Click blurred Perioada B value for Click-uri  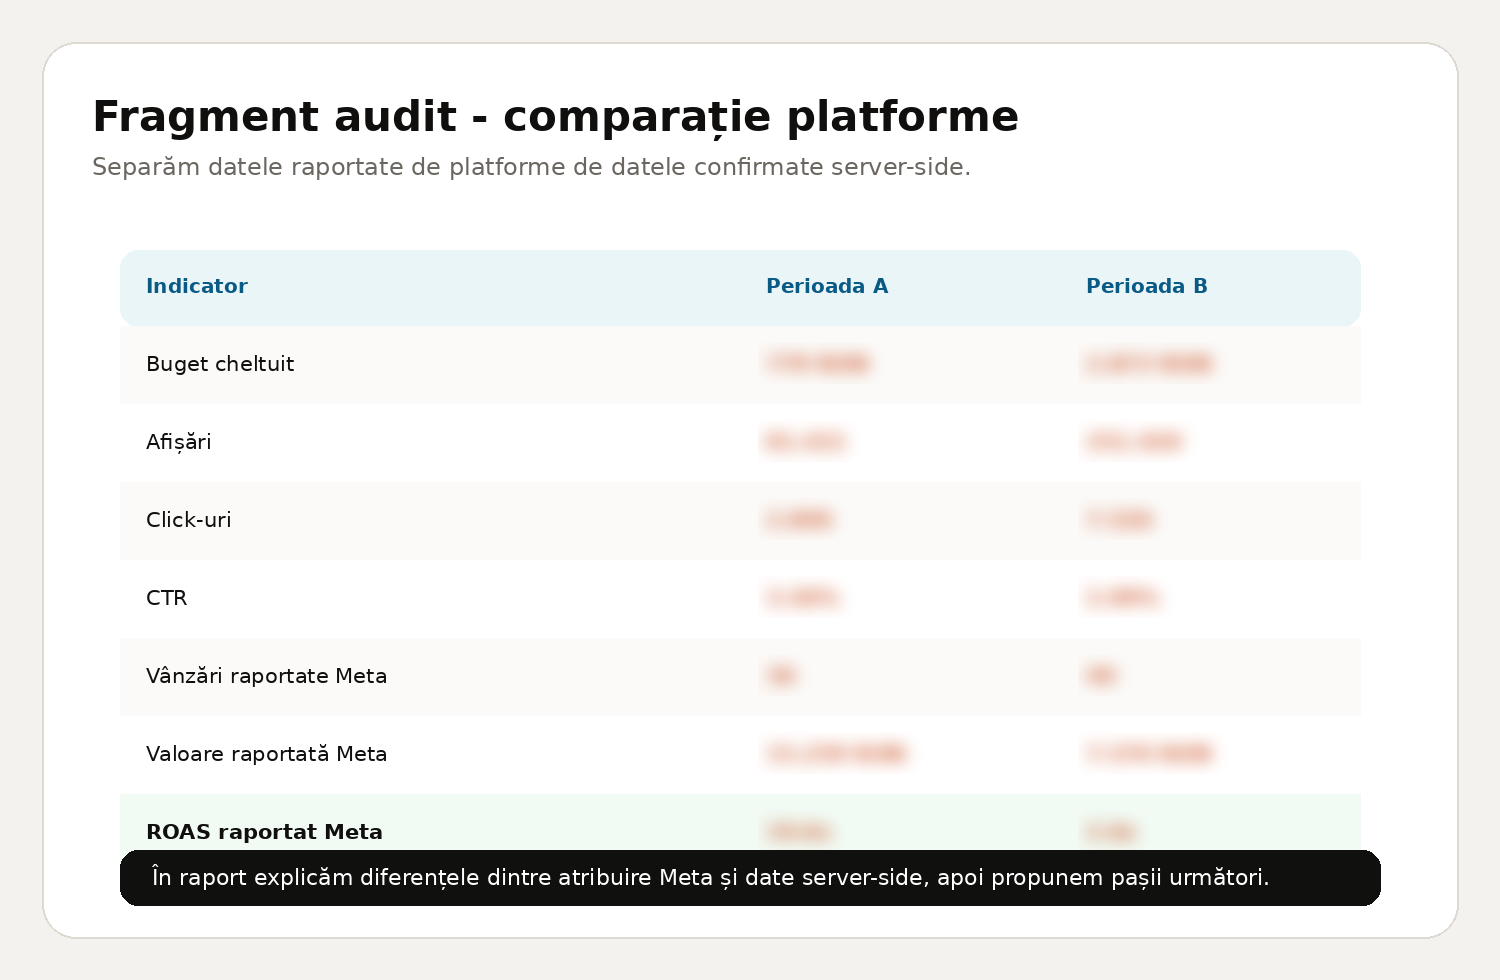(1120, 520)
